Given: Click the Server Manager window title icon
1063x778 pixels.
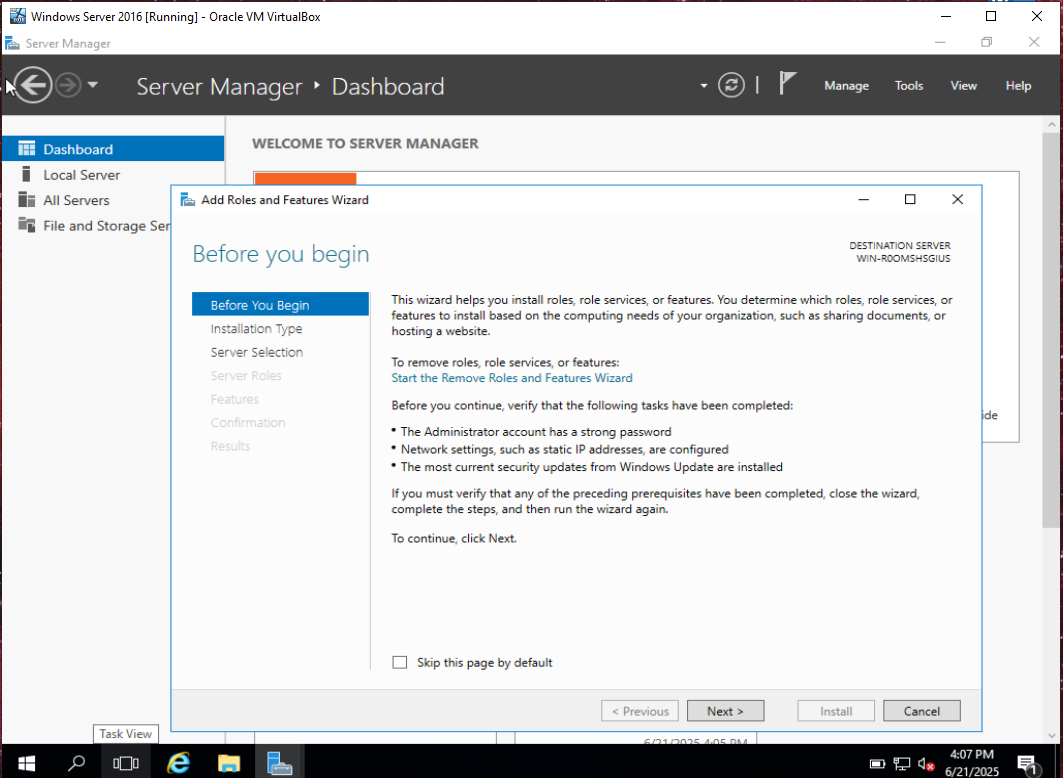Looking at the screenshot, I should [x=12, y=43].
